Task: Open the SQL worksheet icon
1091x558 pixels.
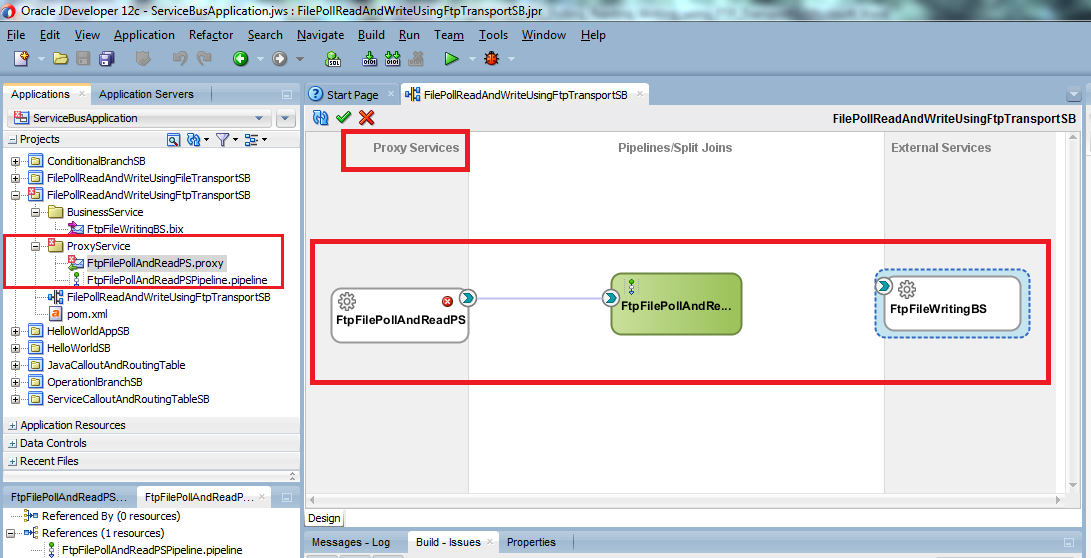Action: tap(333, 59)
